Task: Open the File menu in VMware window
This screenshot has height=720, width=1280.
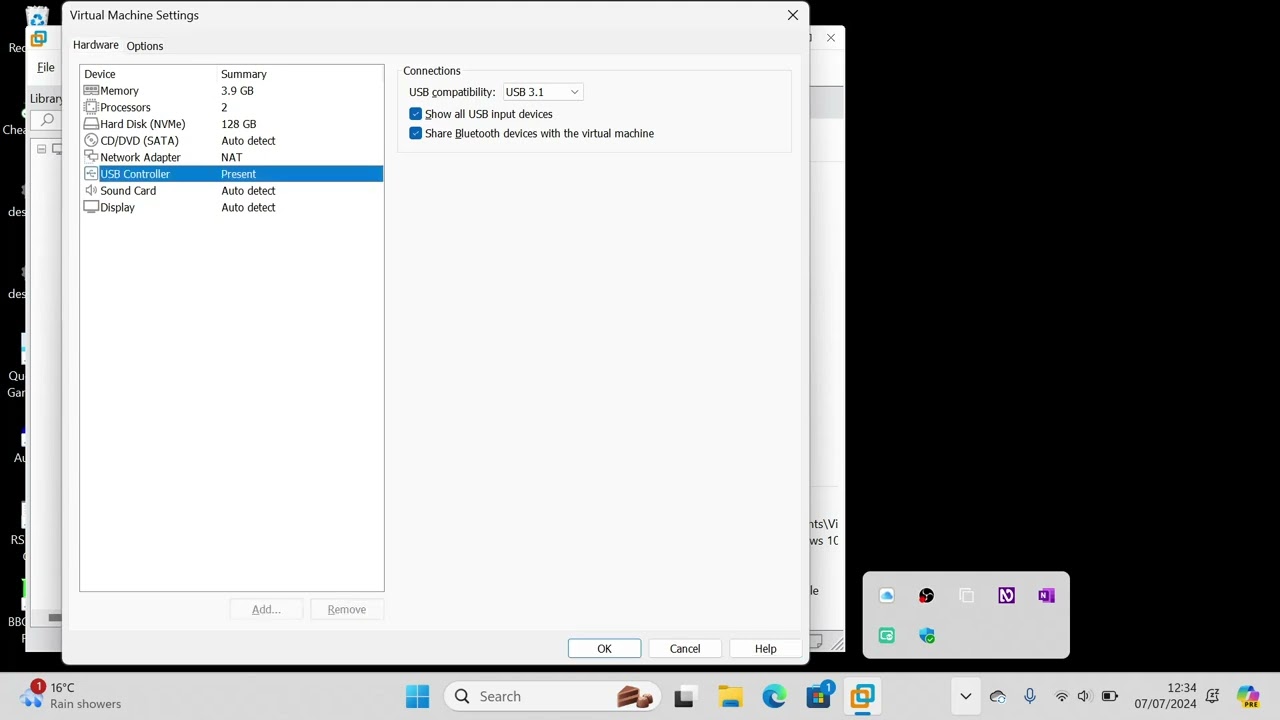Action: coord(46,67)
